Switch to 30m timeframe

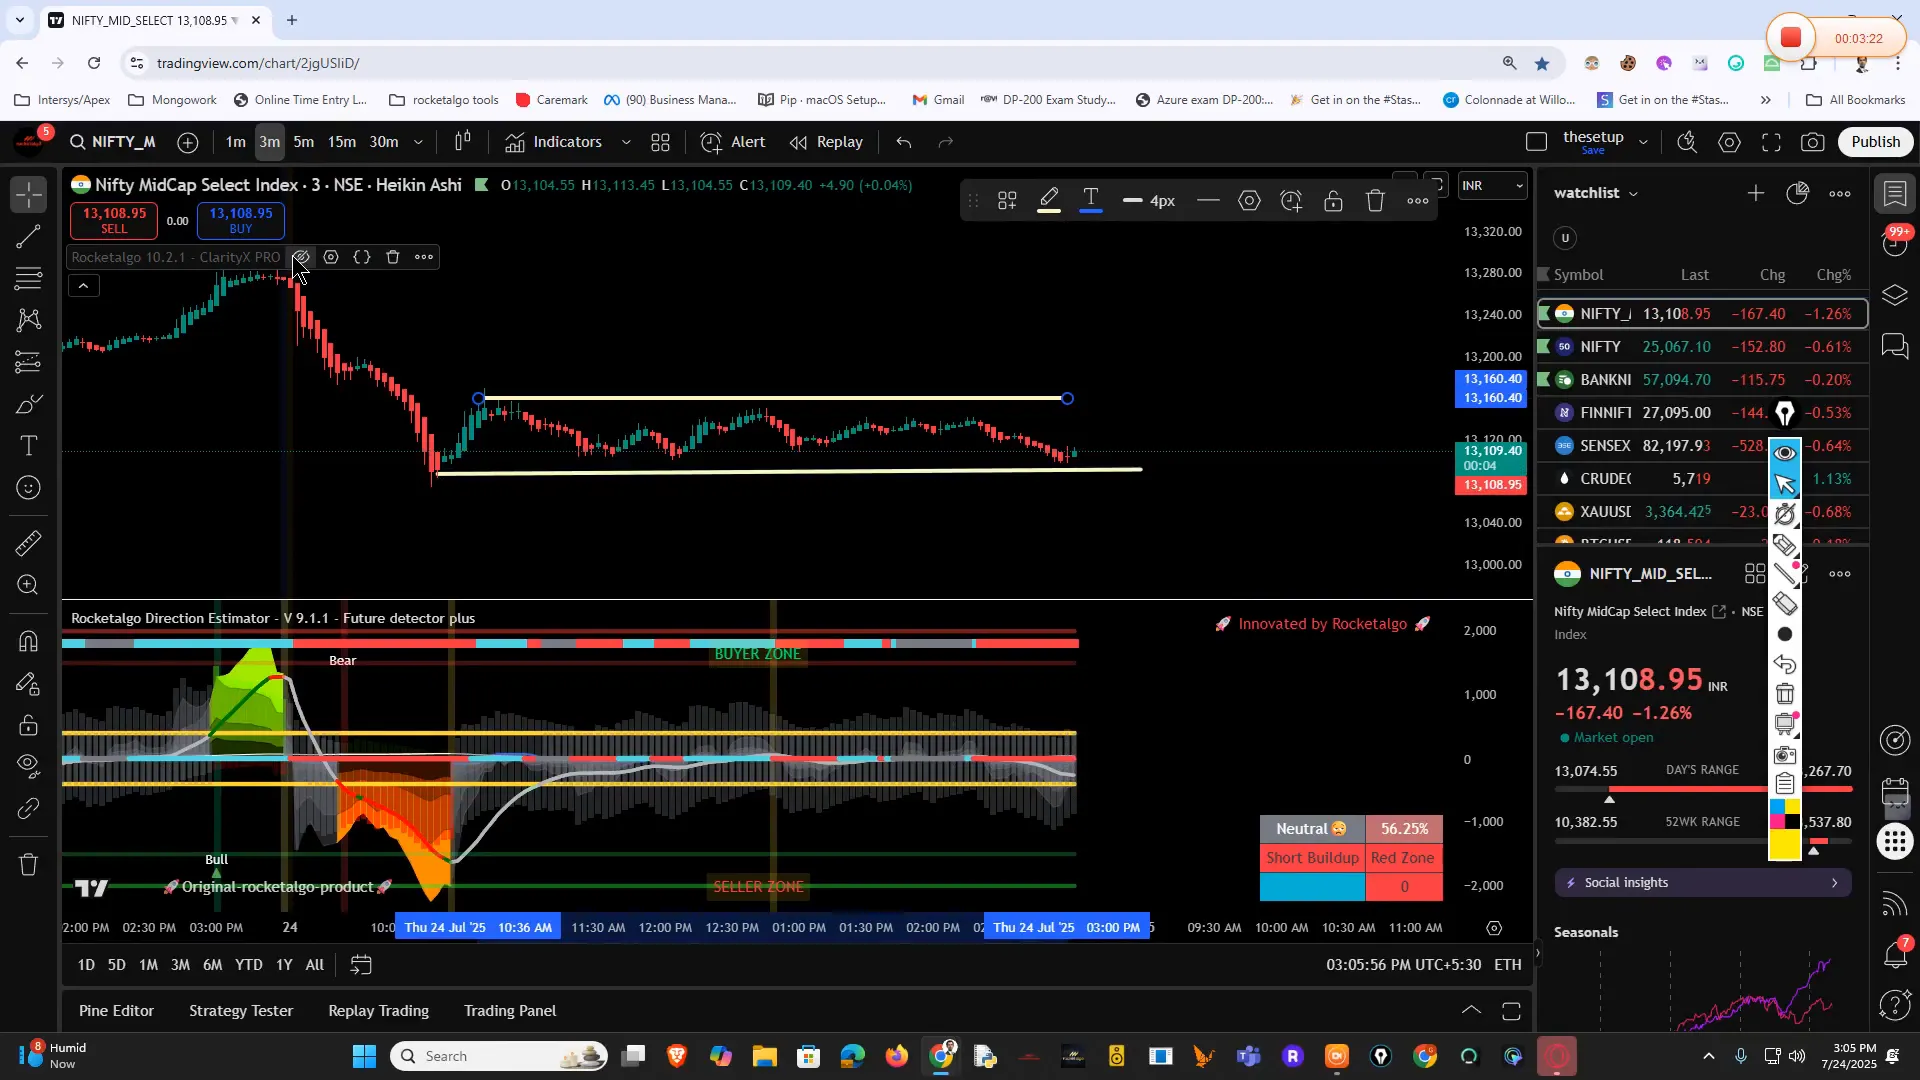tap(384, 142)
